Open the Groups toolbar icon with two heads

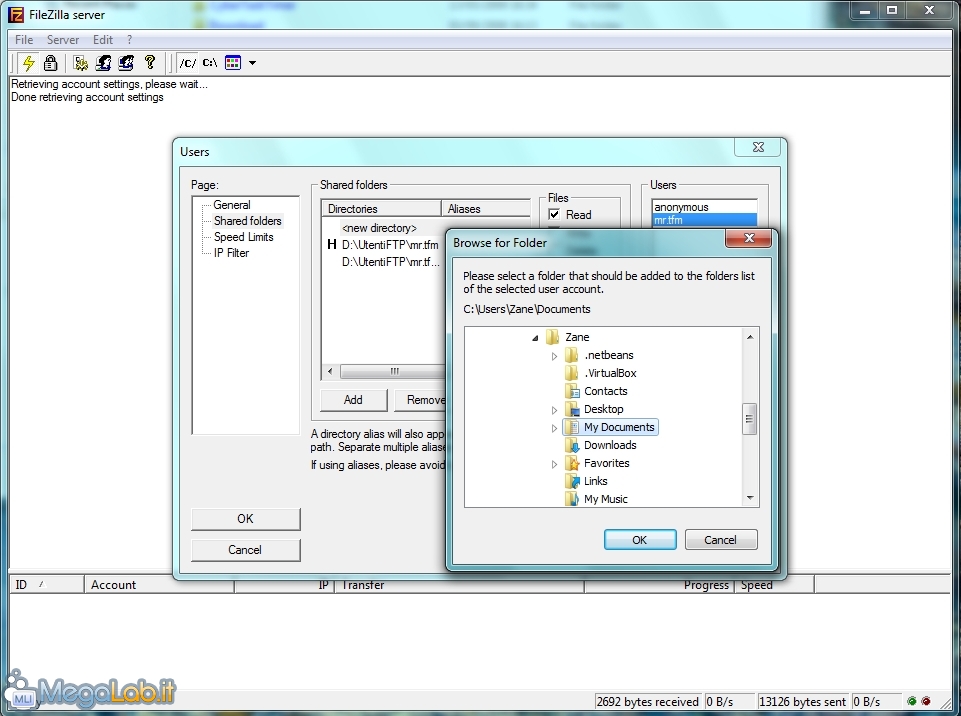(126, 63)
